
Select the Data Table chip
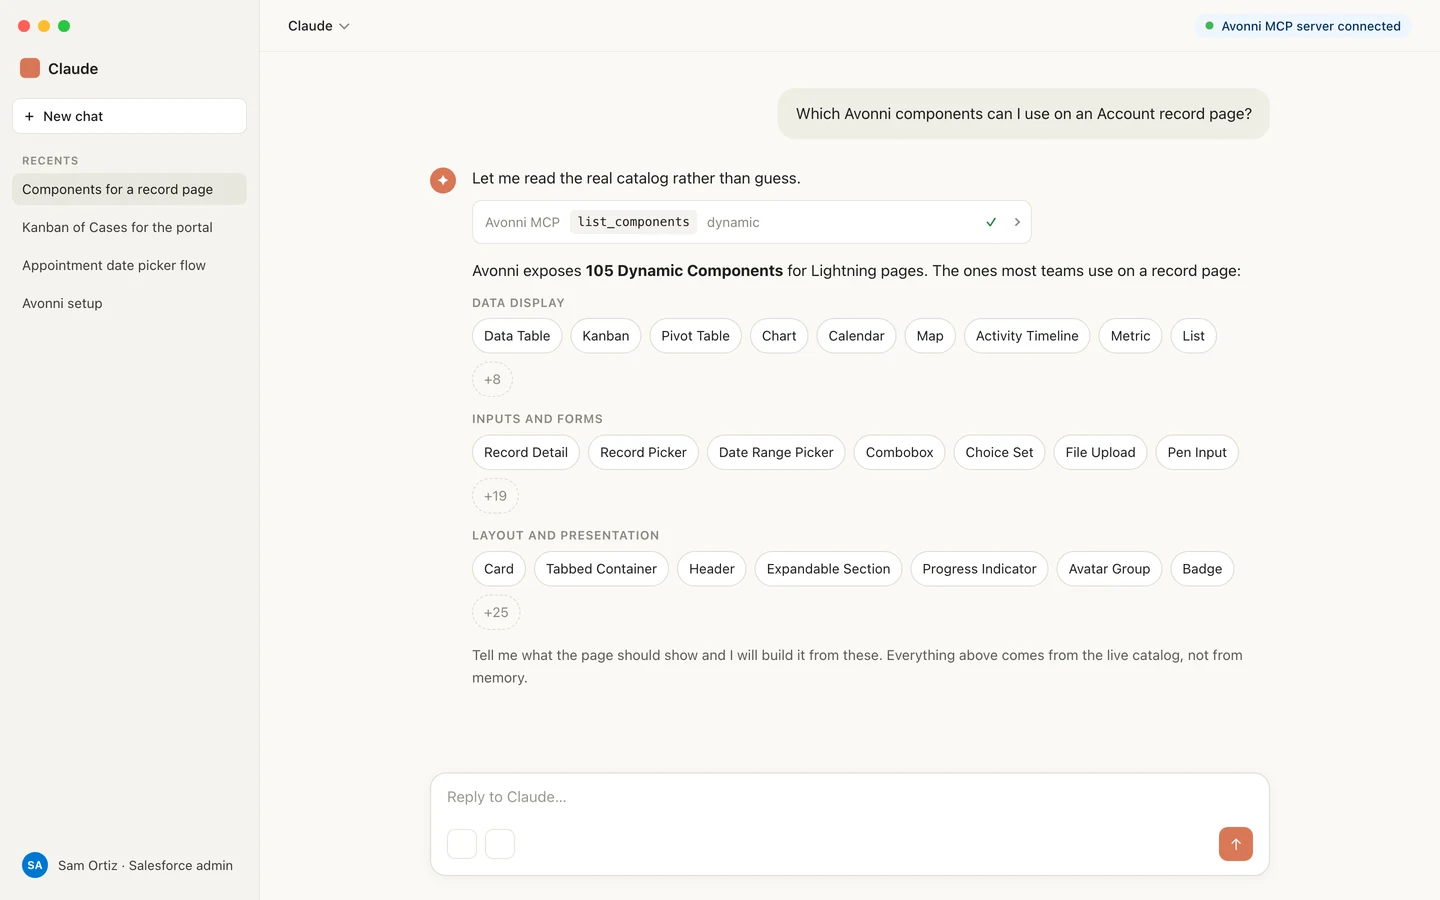(x=517, y=336)
